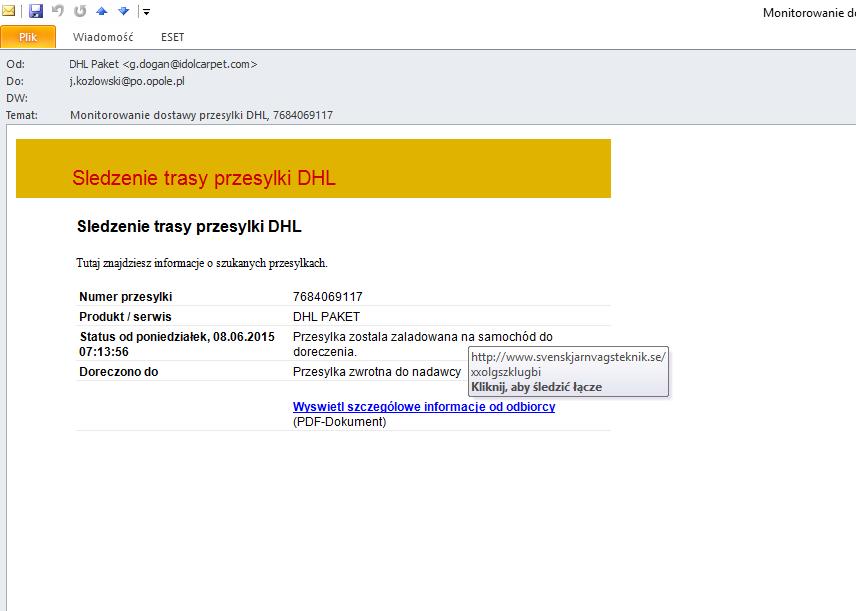Click the Numer przesylki label
This screenshot has height=611, width=856.
126,296
